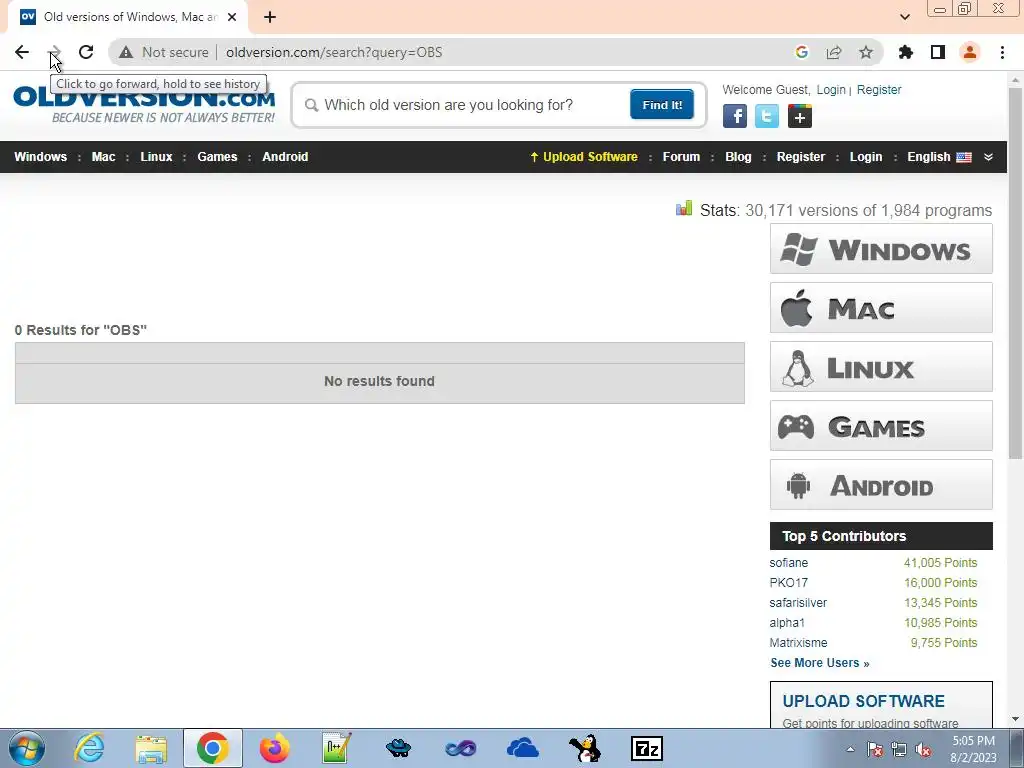Select the large Android category button
This screenshot has width=1024, height=768.
pos(881,485)
